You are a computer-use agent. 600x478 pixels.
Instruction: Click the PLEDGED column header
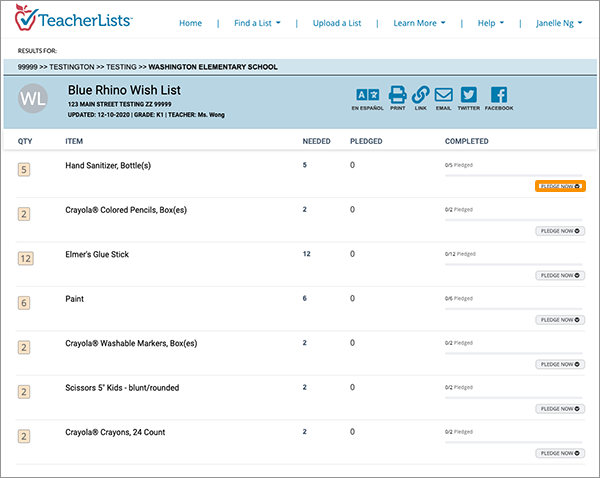(366, 141)
